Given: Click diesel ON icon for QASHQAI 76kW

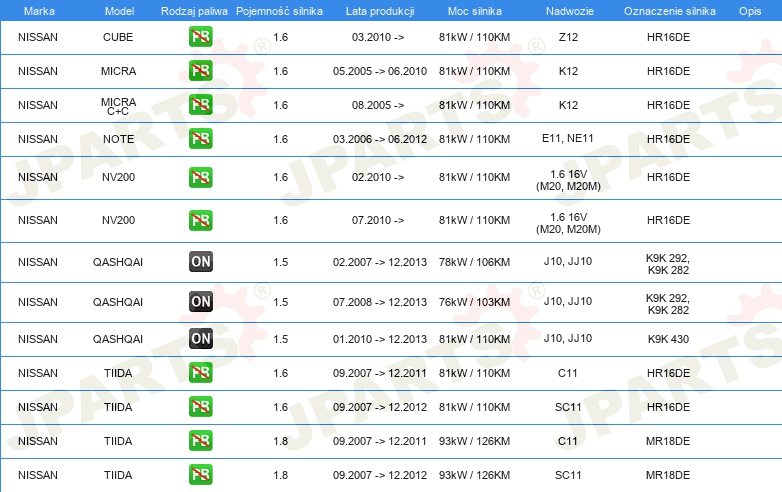Looking at the screenshot, I should (x=200, y=302).
